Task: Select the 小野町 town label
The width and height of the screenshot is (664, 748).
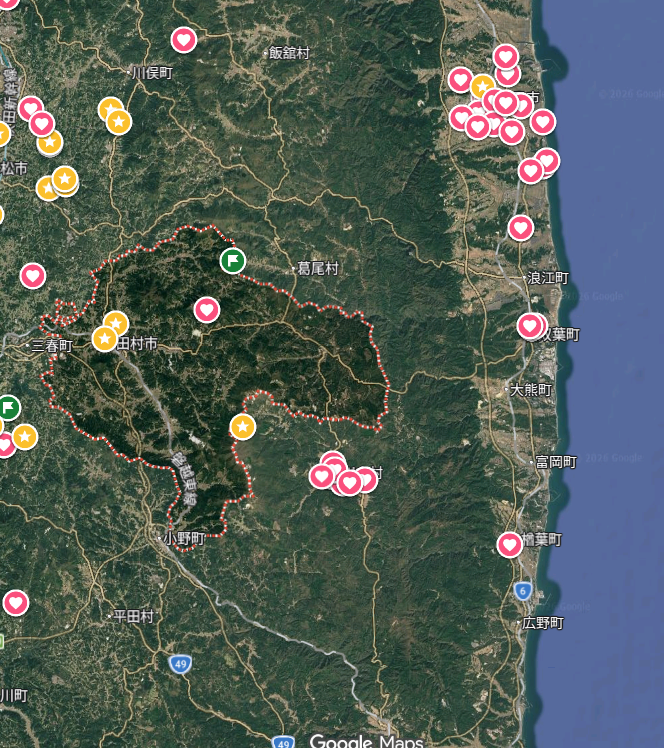Action: [183, 538]
